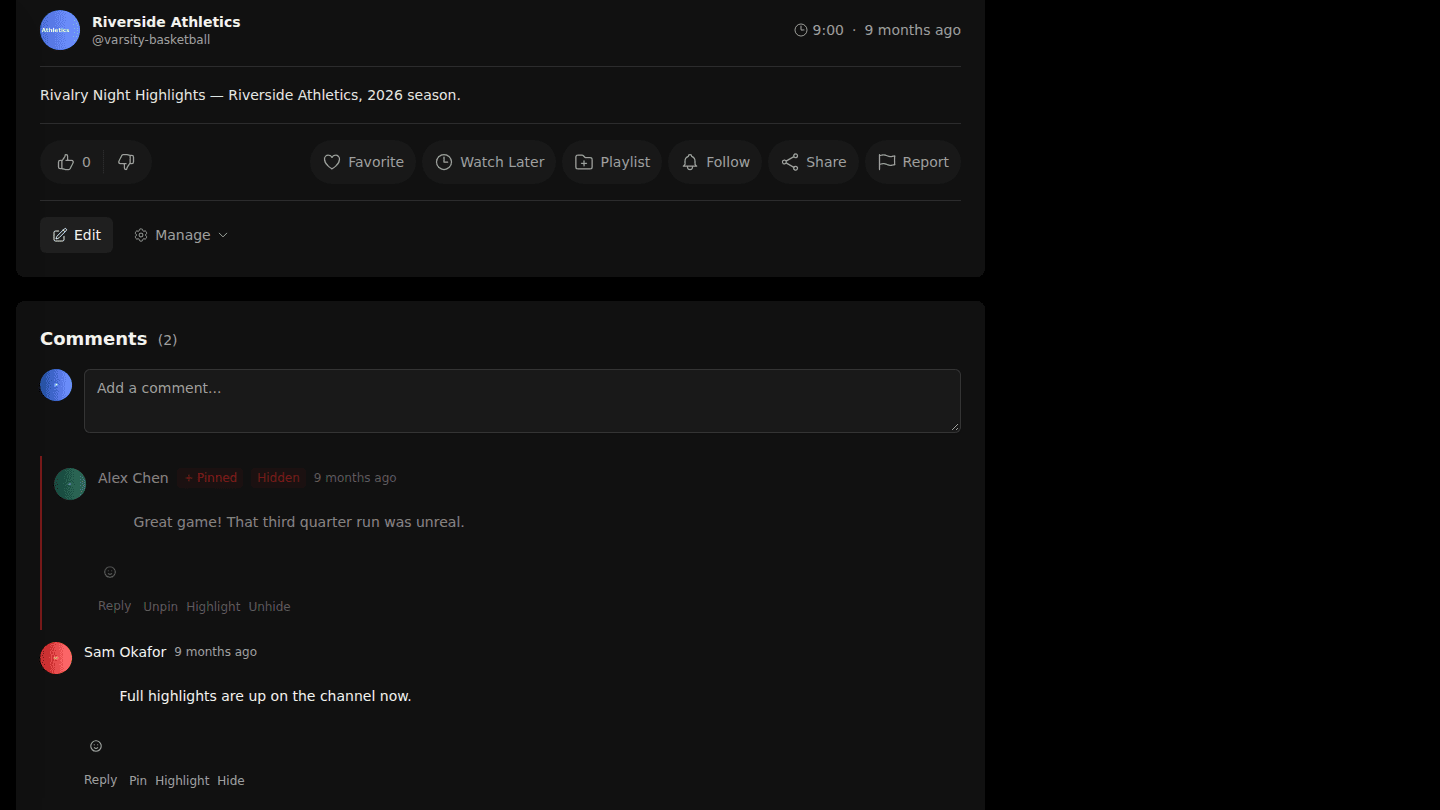Edit the video details

click(76, 235)
